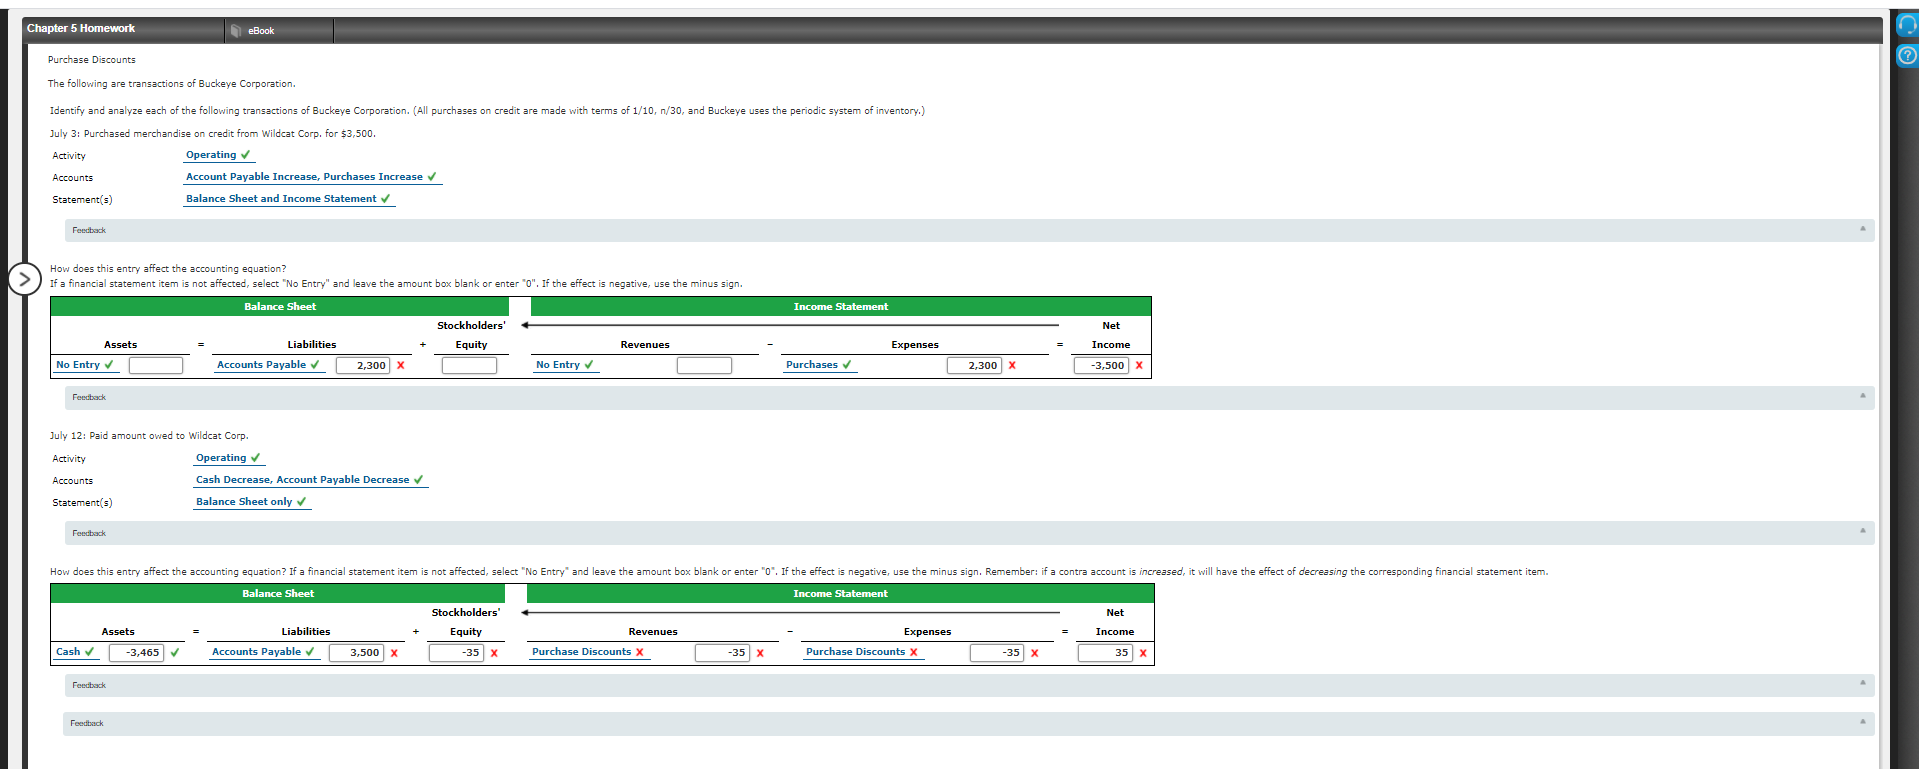Open the July 3 Liabilities Accounts Payable dropdown

pos(269,365)
